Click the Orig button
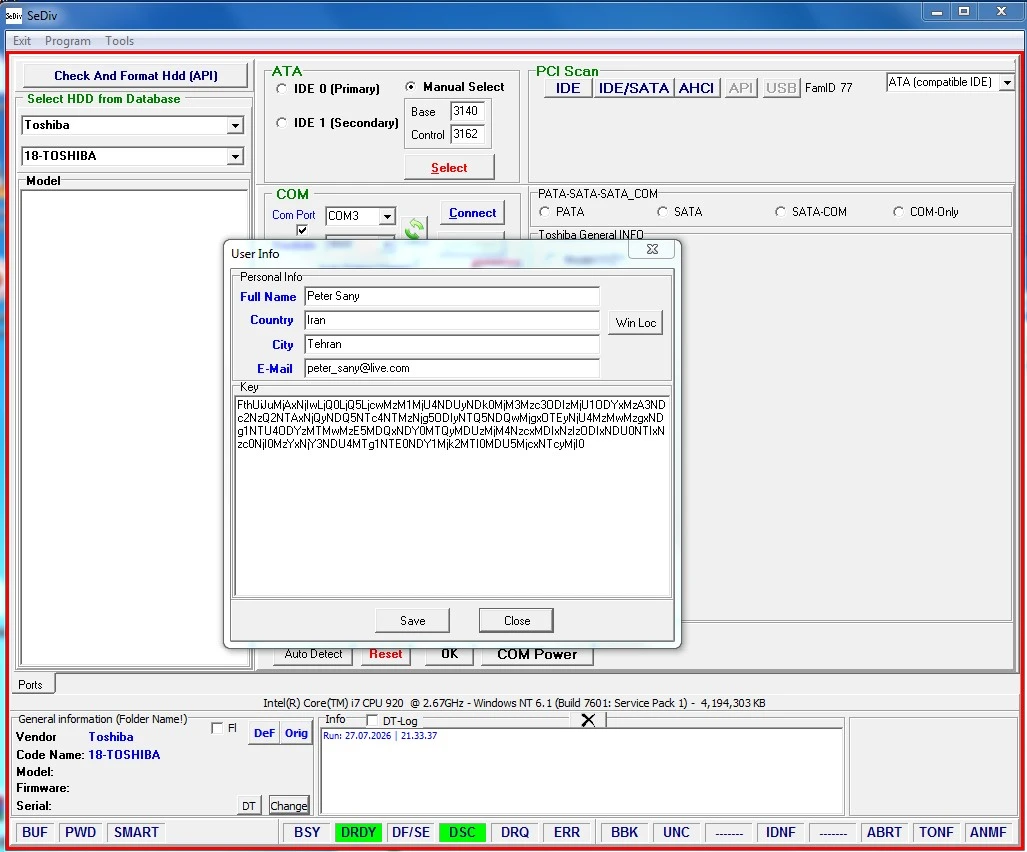1027x852 pixels. coord(296,733)
